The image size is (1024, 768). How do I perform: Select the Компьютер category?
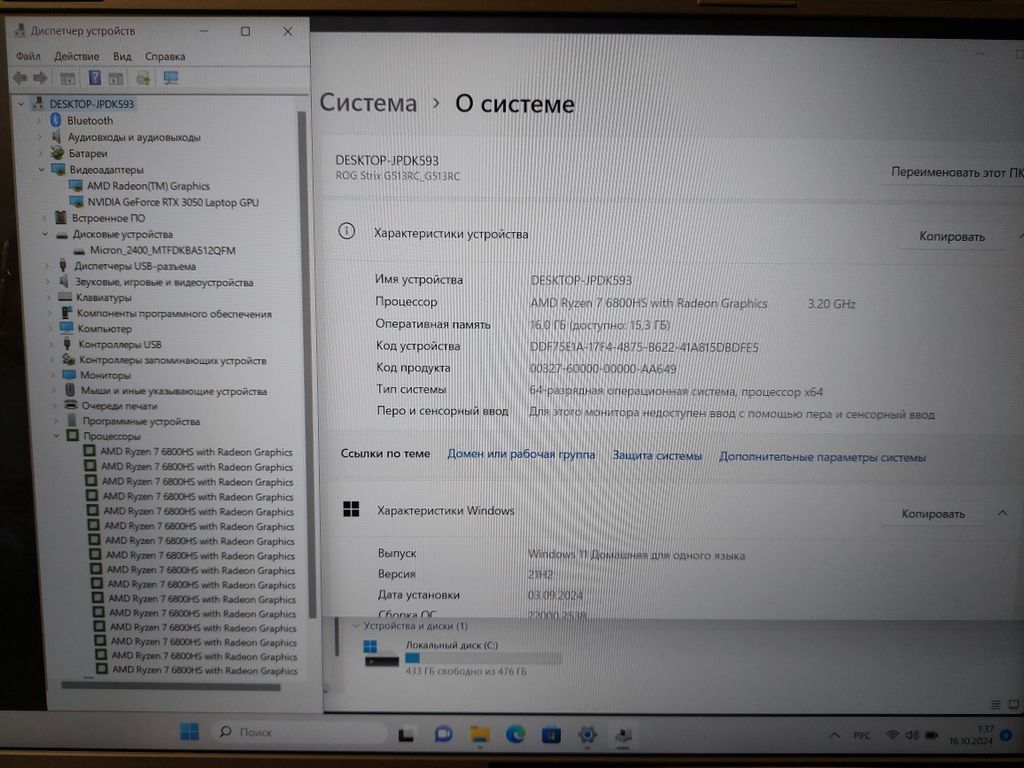coord(104,329)
